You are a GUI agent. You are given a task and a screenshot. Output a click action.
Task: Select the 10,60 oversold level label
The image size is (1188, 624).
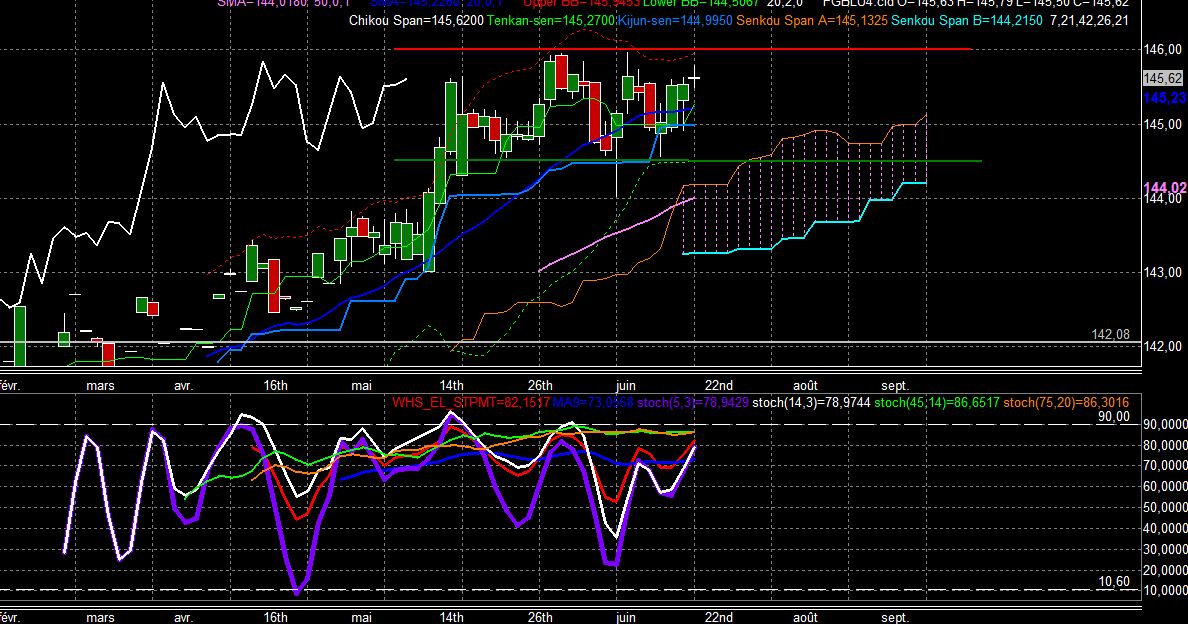[1113, 582]
